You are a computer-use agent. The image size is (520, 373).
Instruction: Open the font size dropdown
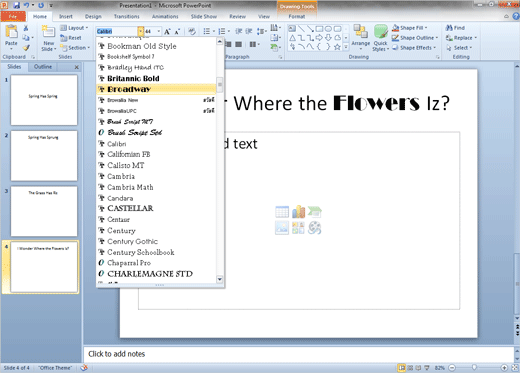pyautogui.click(x=159, y=31)
